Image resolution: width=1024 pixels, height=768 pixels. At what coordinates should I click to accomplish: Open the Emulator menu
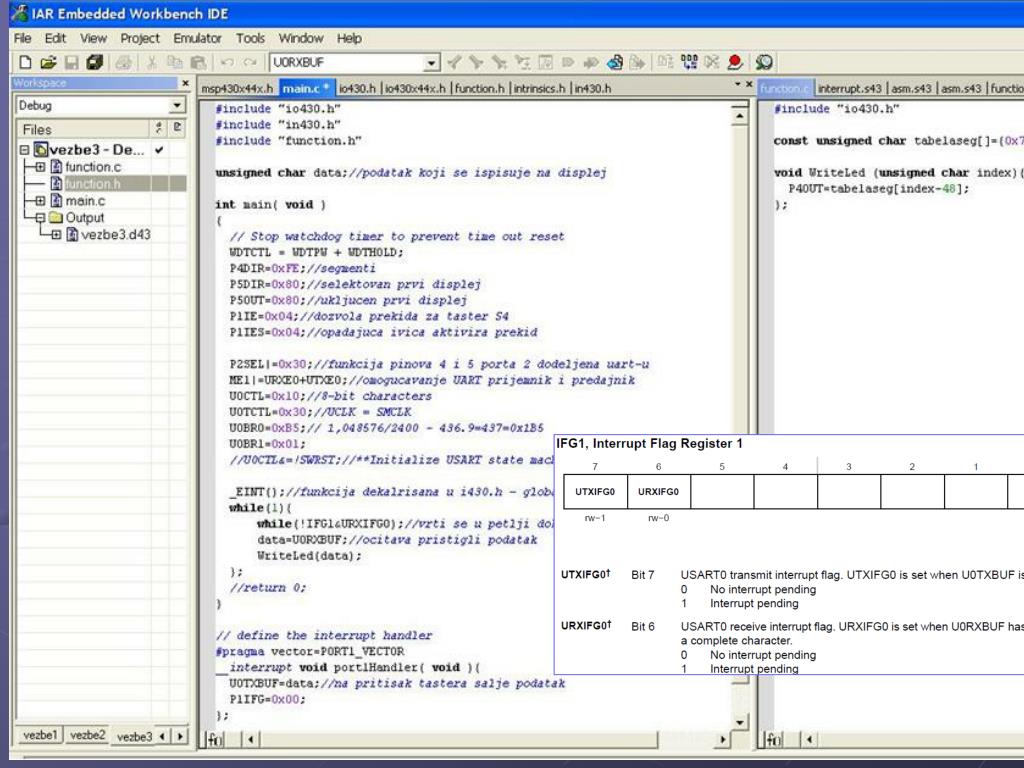pyautogui.click(x=197, y=39)
